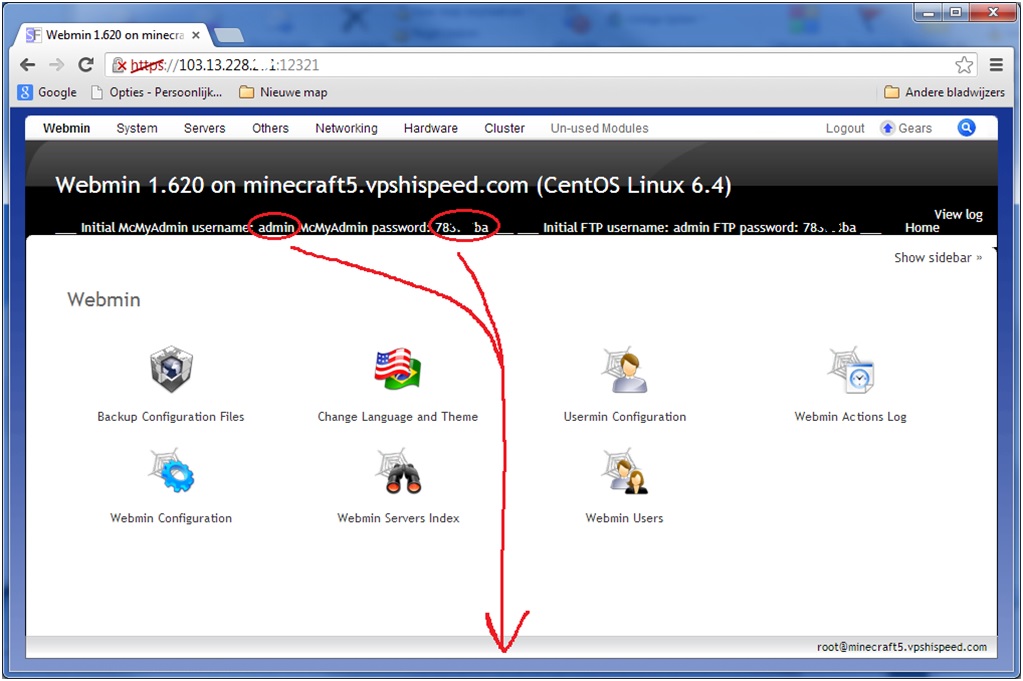Image resolution: width=1023 pixels, height=681 pixels.
Task: Click root@minecraft5.vpshispeed.com footer text
Action: [x=902, y=647]
